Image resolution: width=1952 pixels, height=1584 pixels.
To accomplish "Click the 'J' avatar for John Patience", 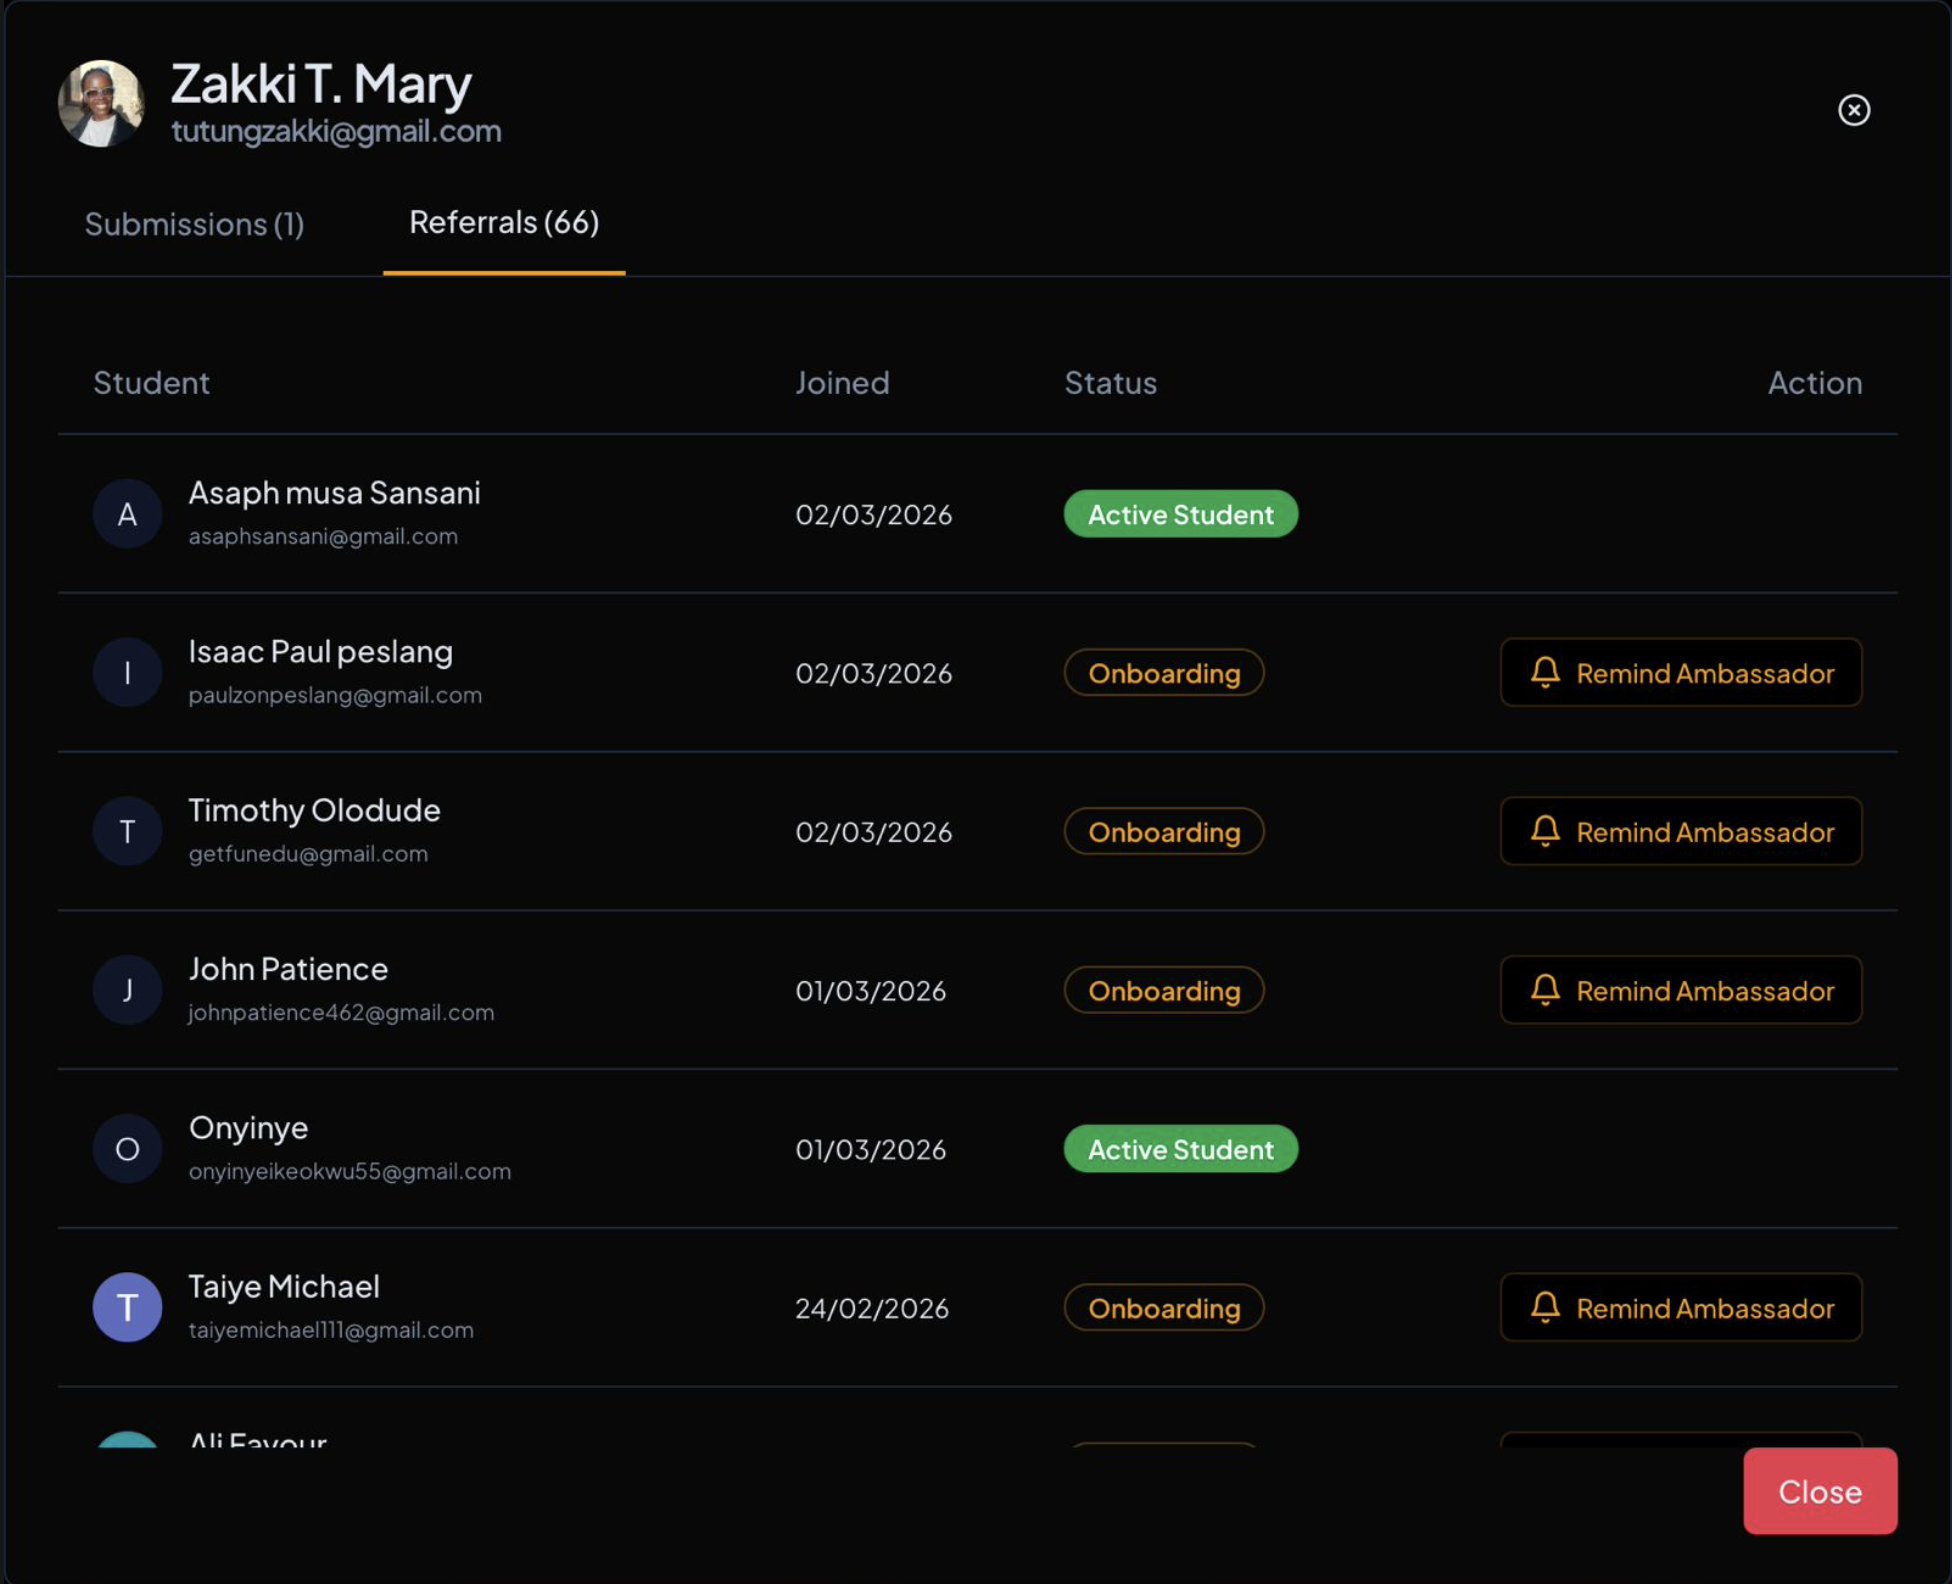I will (x=127, y=990).
